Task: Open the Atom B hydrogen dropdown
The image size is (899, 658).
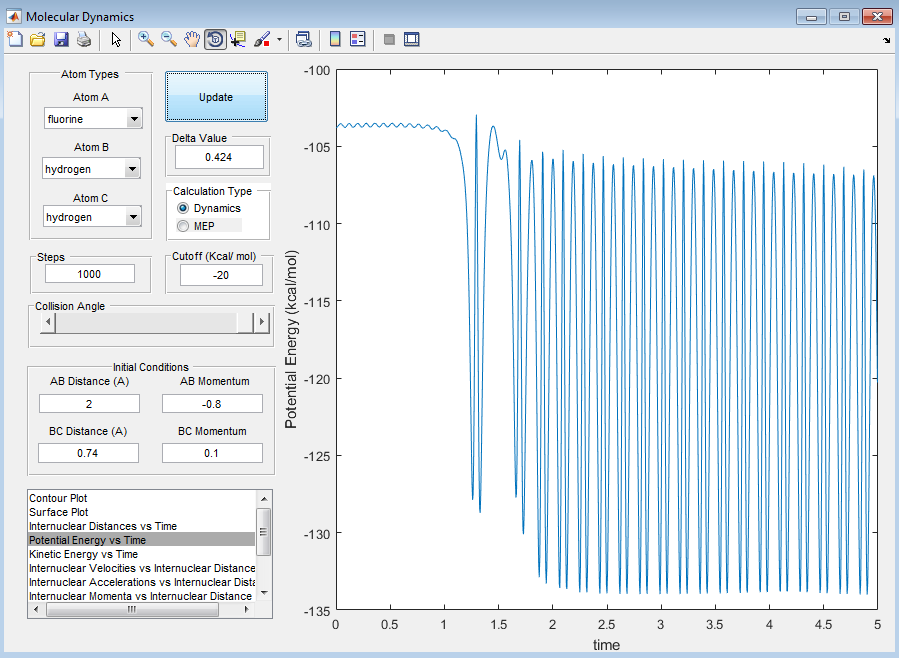Action: (x=132, y=170)
